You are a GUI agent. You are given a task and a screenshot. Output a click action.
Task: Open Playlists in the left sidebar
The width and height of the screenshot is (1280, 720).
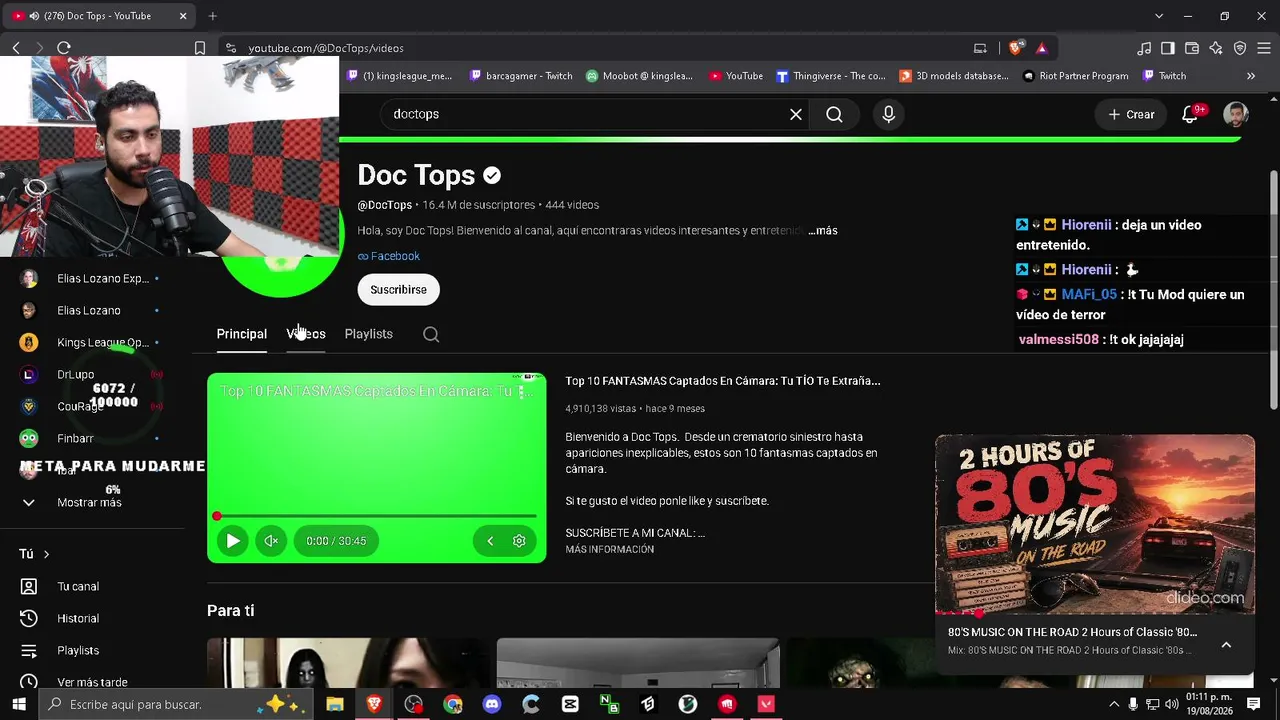pyautogui.click(x=78, y=650)
